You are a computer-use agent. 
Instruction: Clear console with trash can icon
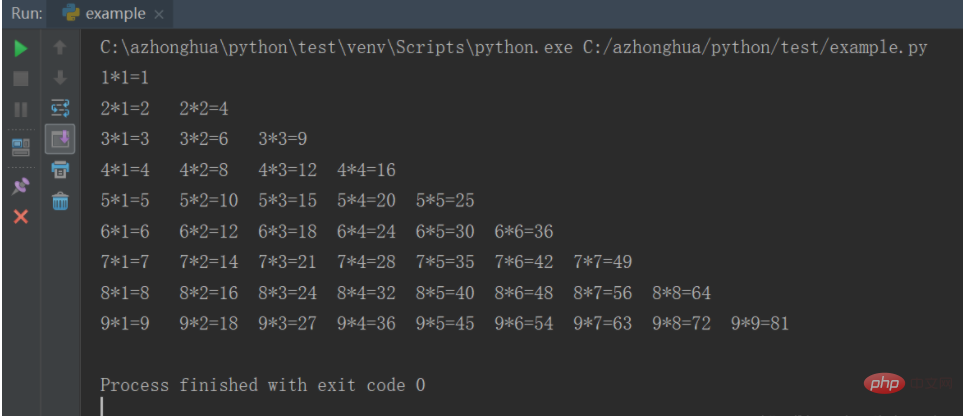tap(60, 202)
